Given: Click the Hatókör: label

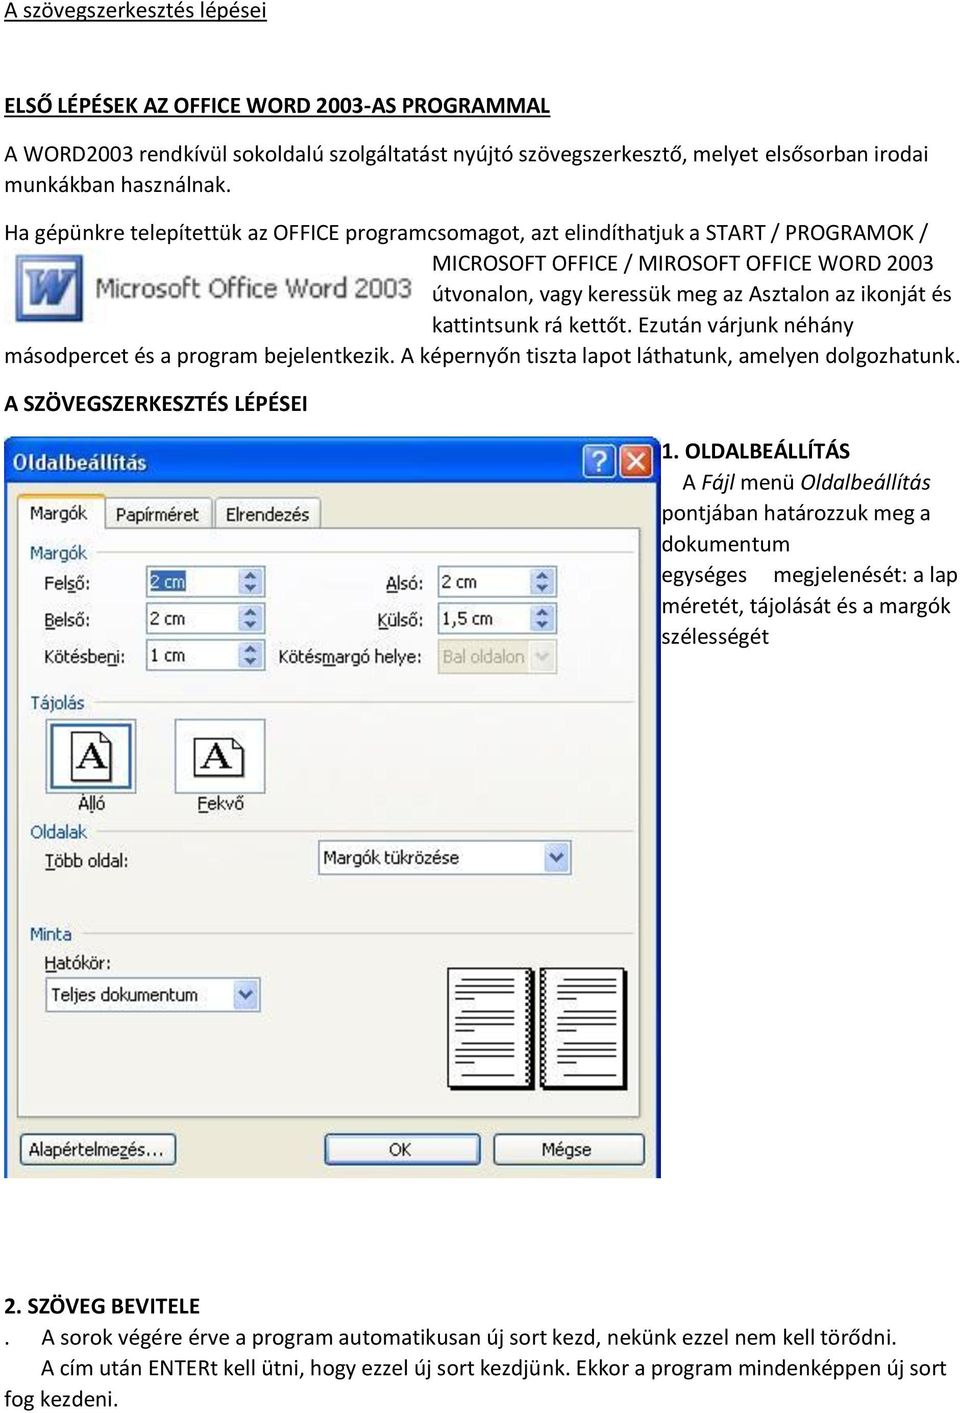Looking at the screenshot, I should pyautogui.click(x=77, y=964).
